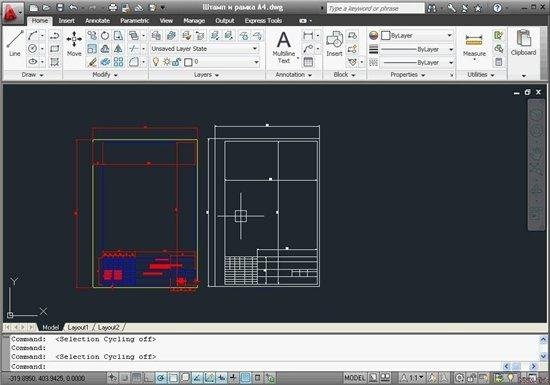Click the Clipboard panel button

(523, 43)
